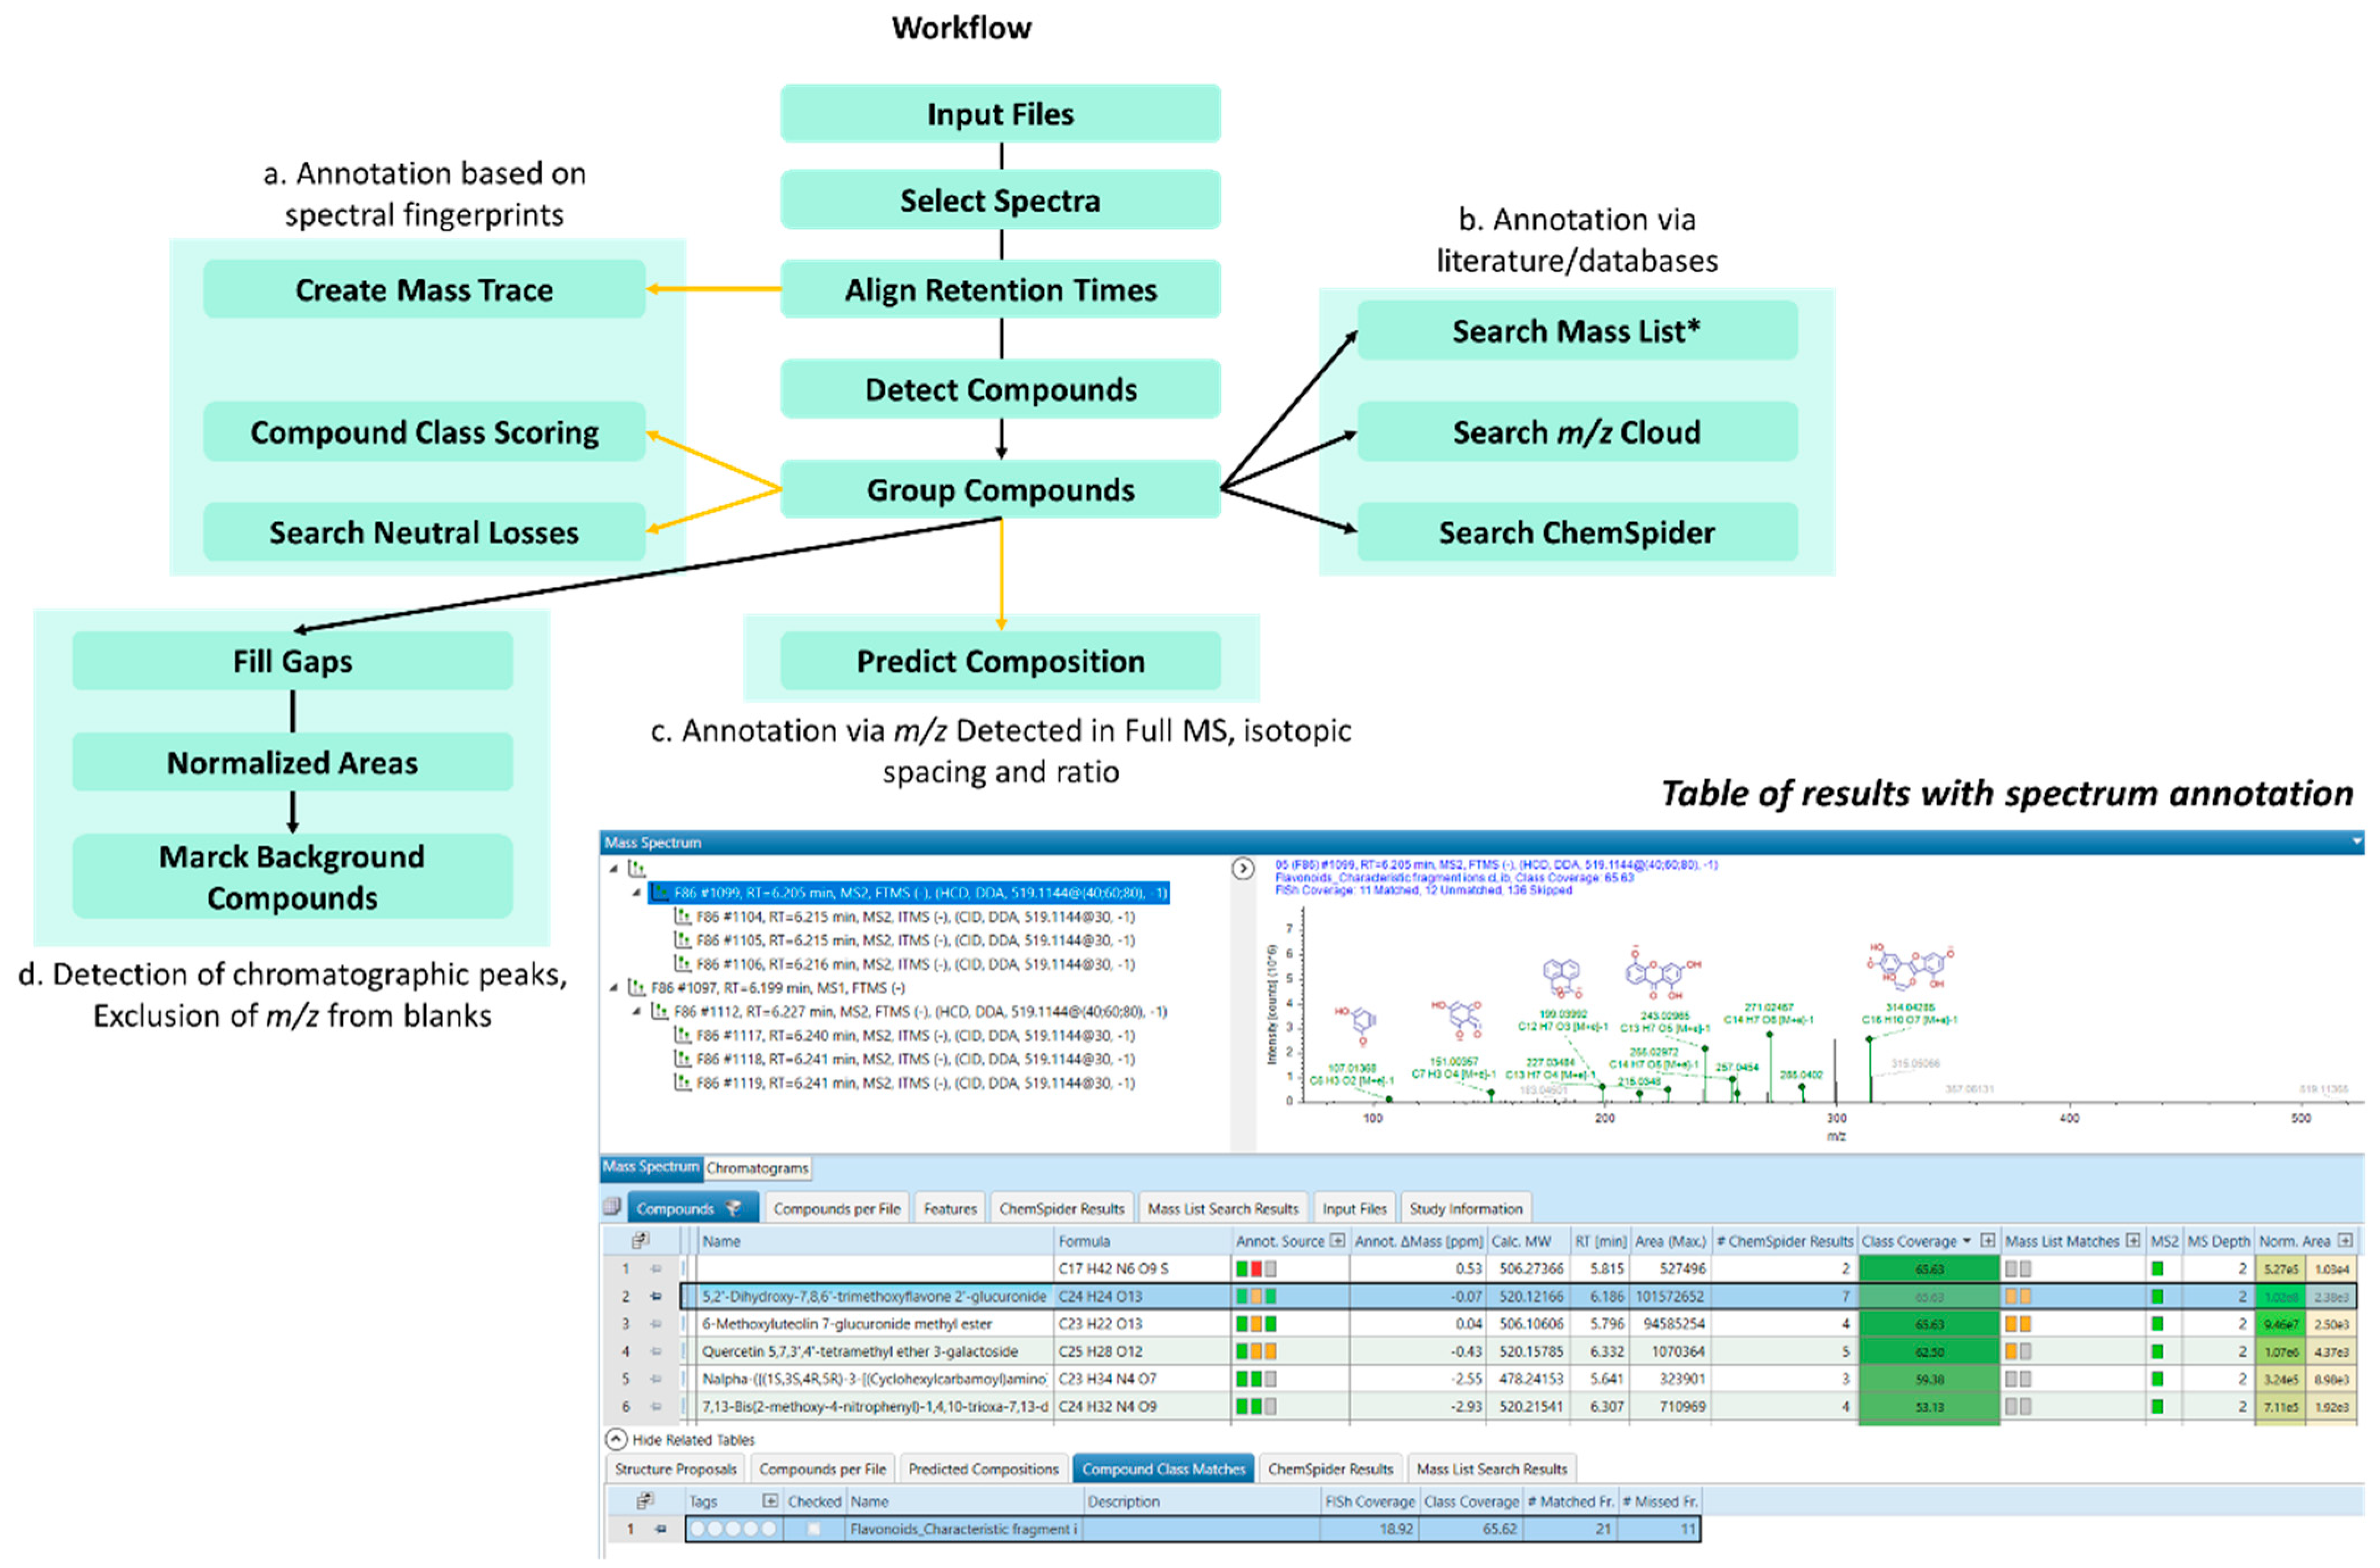Open the ChemSpider Results main tab

pos(1061,1208)
